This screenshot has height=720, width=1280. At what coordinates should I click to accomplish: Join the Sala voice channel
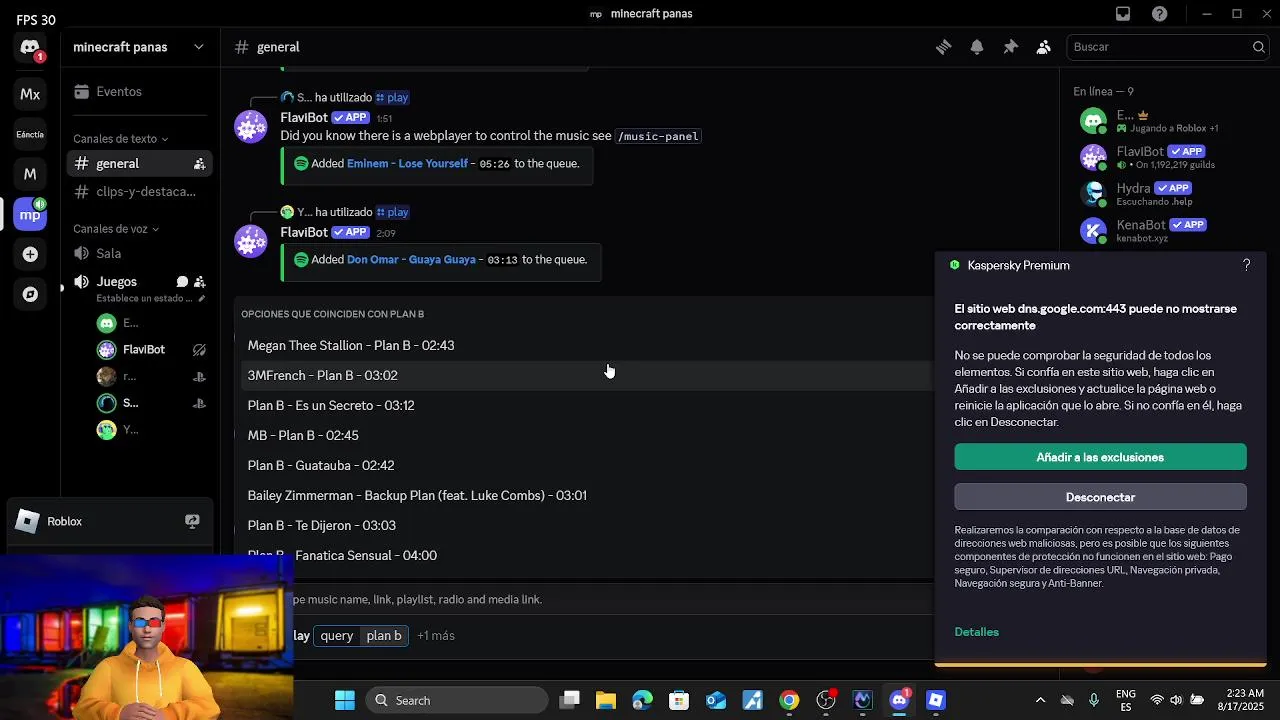pyautogui.click(x=138, y=253)
